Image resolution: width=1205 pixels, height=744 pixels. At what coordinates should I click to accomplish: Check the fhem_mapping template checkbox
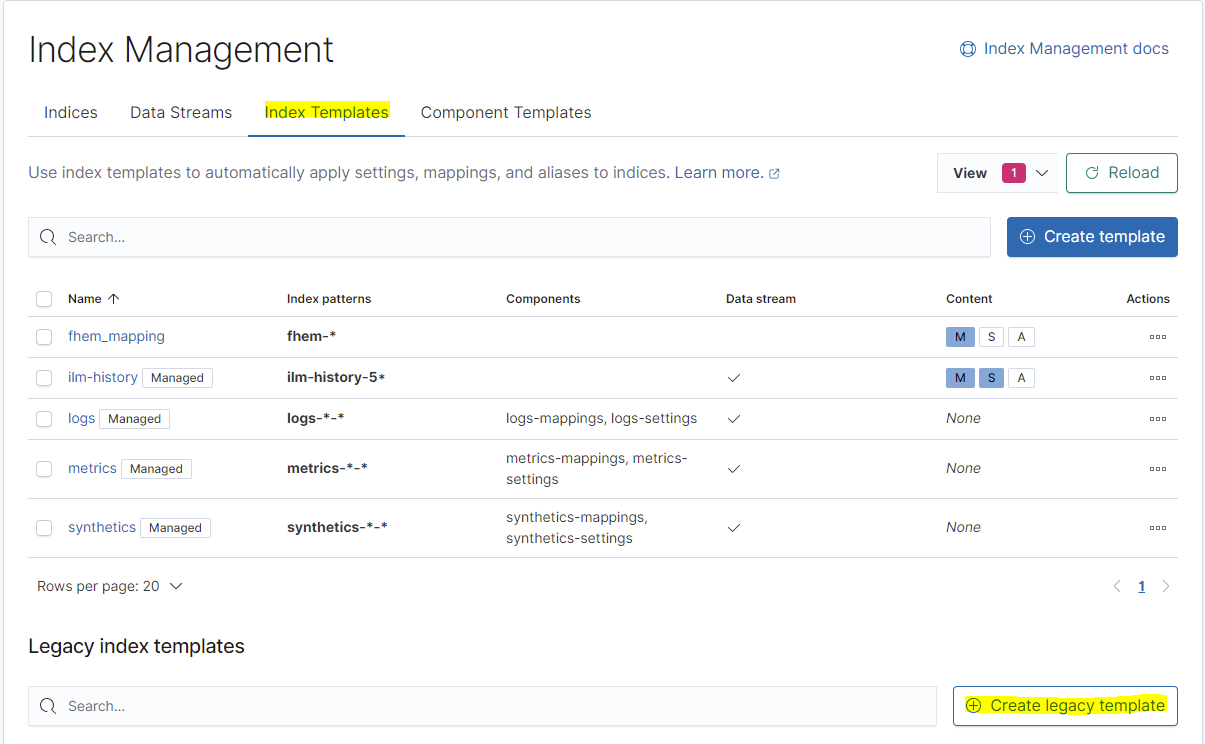click(x=44, y=337)
